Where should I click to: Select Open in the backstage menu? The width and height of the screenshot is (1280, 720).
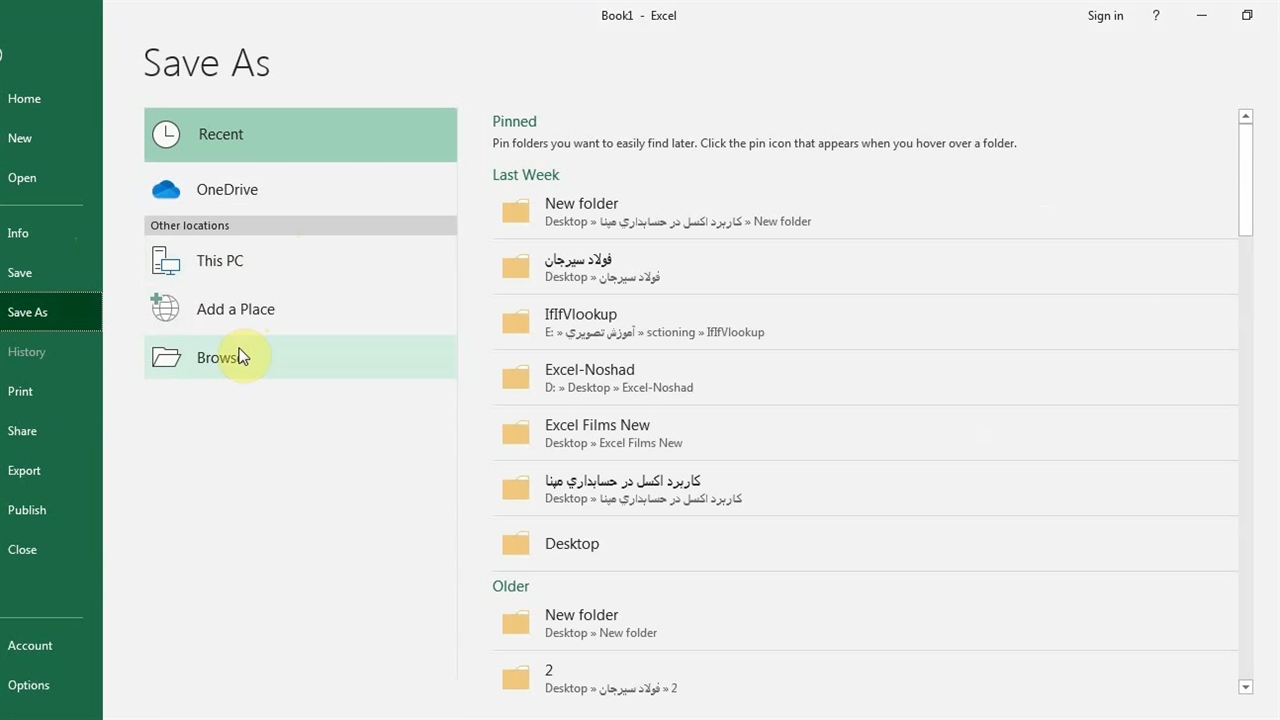click(50, 178)
